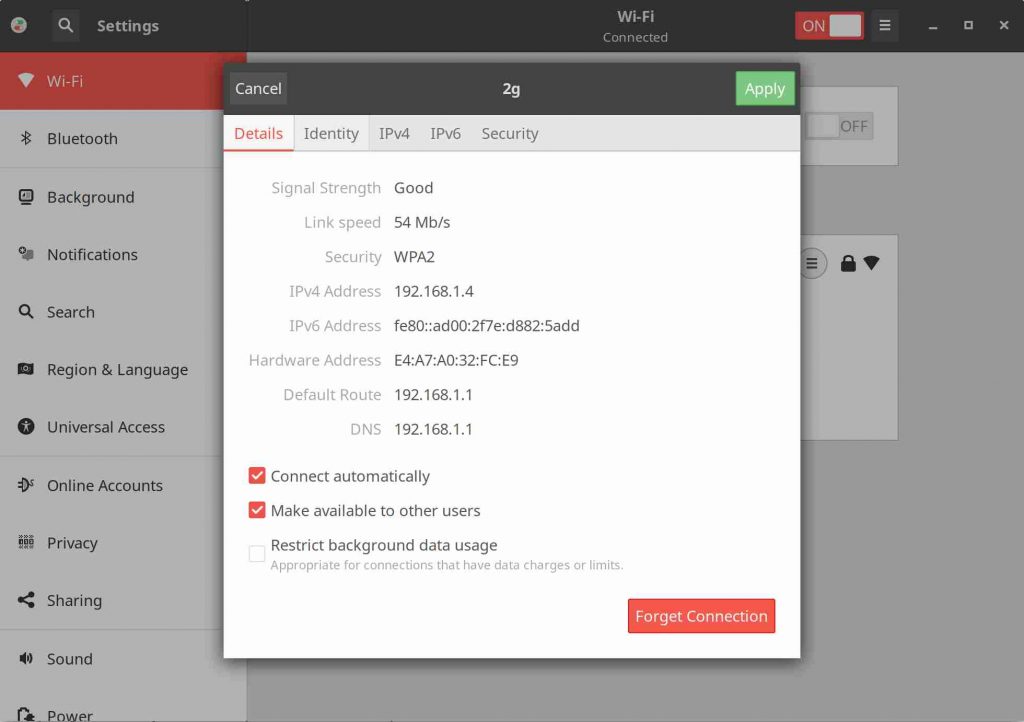Select the Universal Access sidebar icon
Image resolution: width=1024 pixels, height=722 pixels.
click(25, 427)
